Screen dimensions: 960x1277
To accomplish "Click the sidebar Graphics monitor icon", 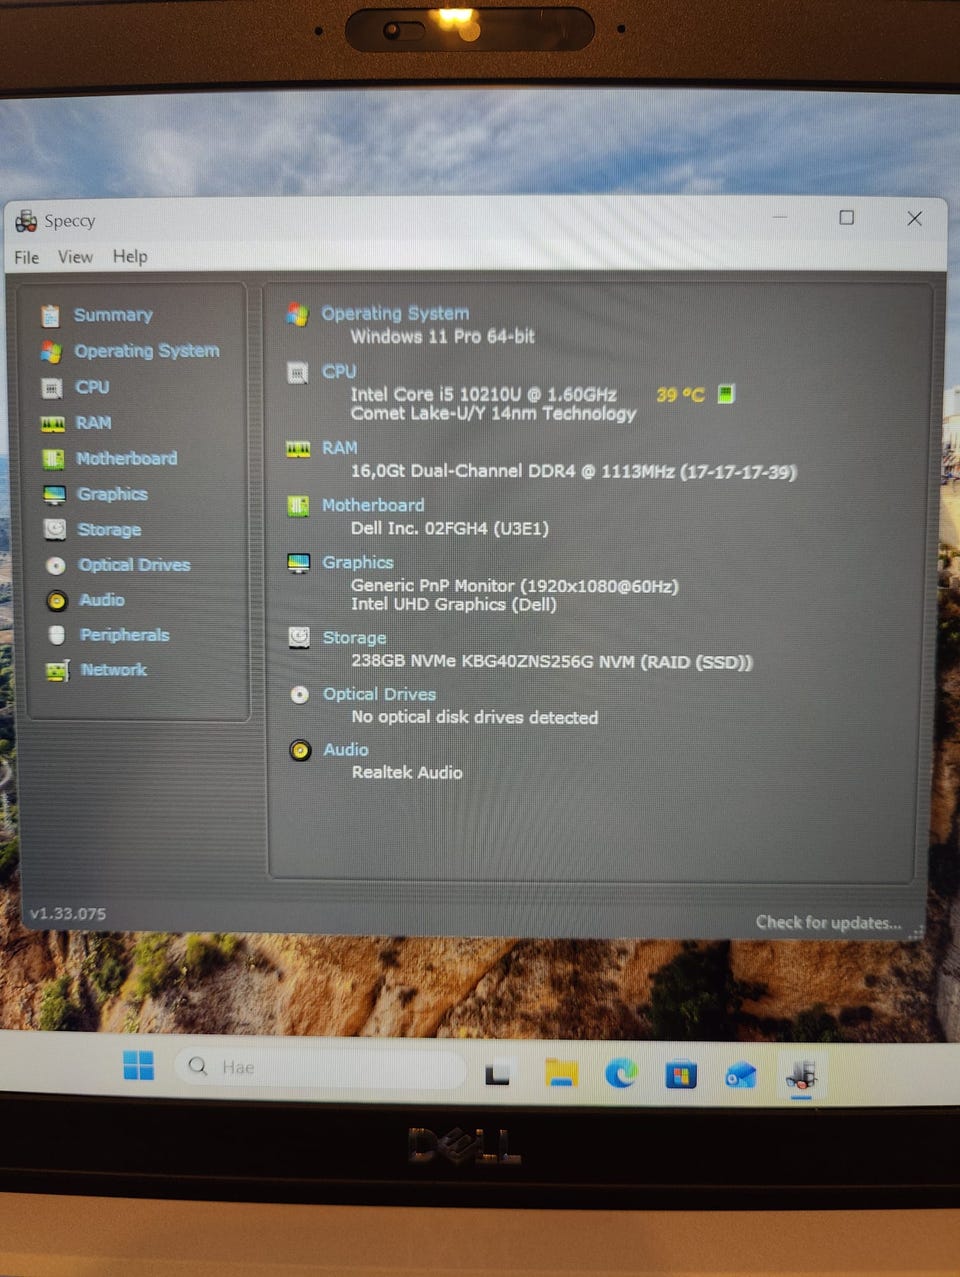I will [x=54, y=495].
